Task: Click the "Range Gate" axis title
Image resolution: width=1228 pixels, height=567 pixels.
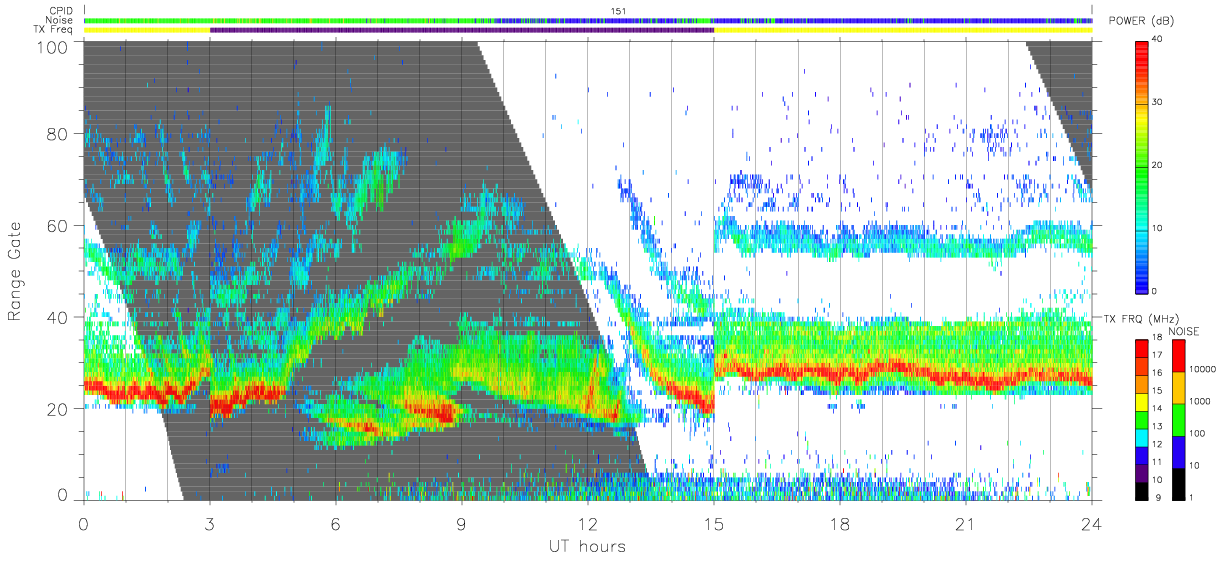Action: point(15,272)
